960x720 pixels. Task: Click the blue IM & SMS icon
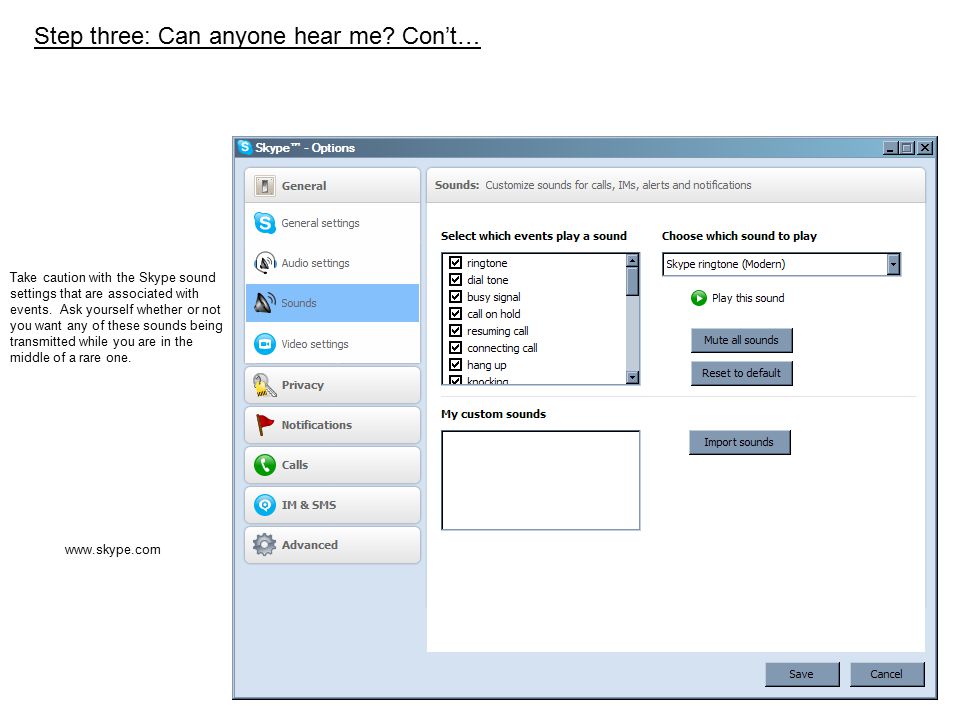tap(264, 505)
